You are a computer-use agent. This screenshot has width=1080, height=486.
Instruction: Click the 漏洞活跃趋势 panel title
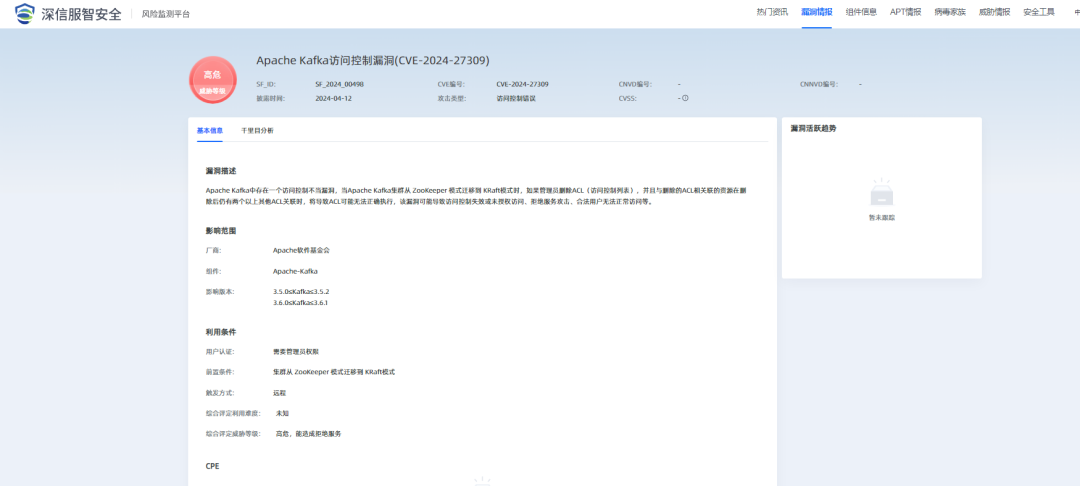coord(813,129)
